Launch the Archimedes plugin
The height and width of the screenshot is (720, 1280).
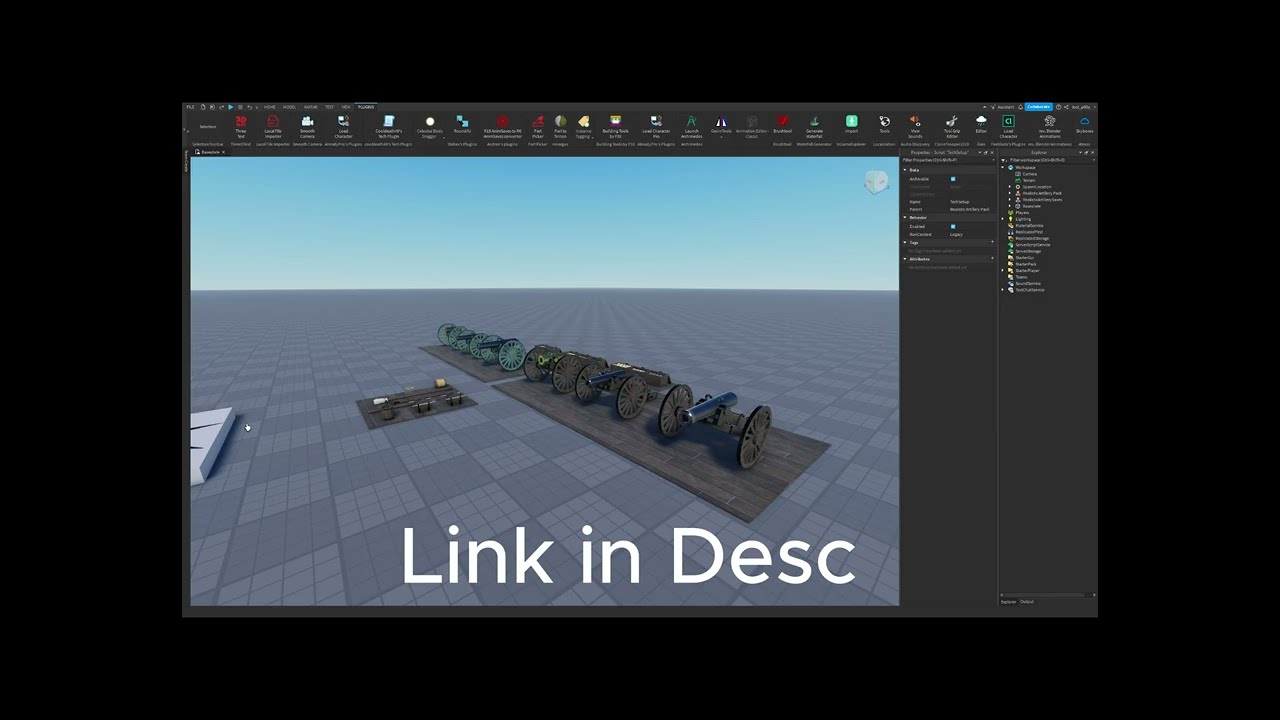tap(691, 126)
